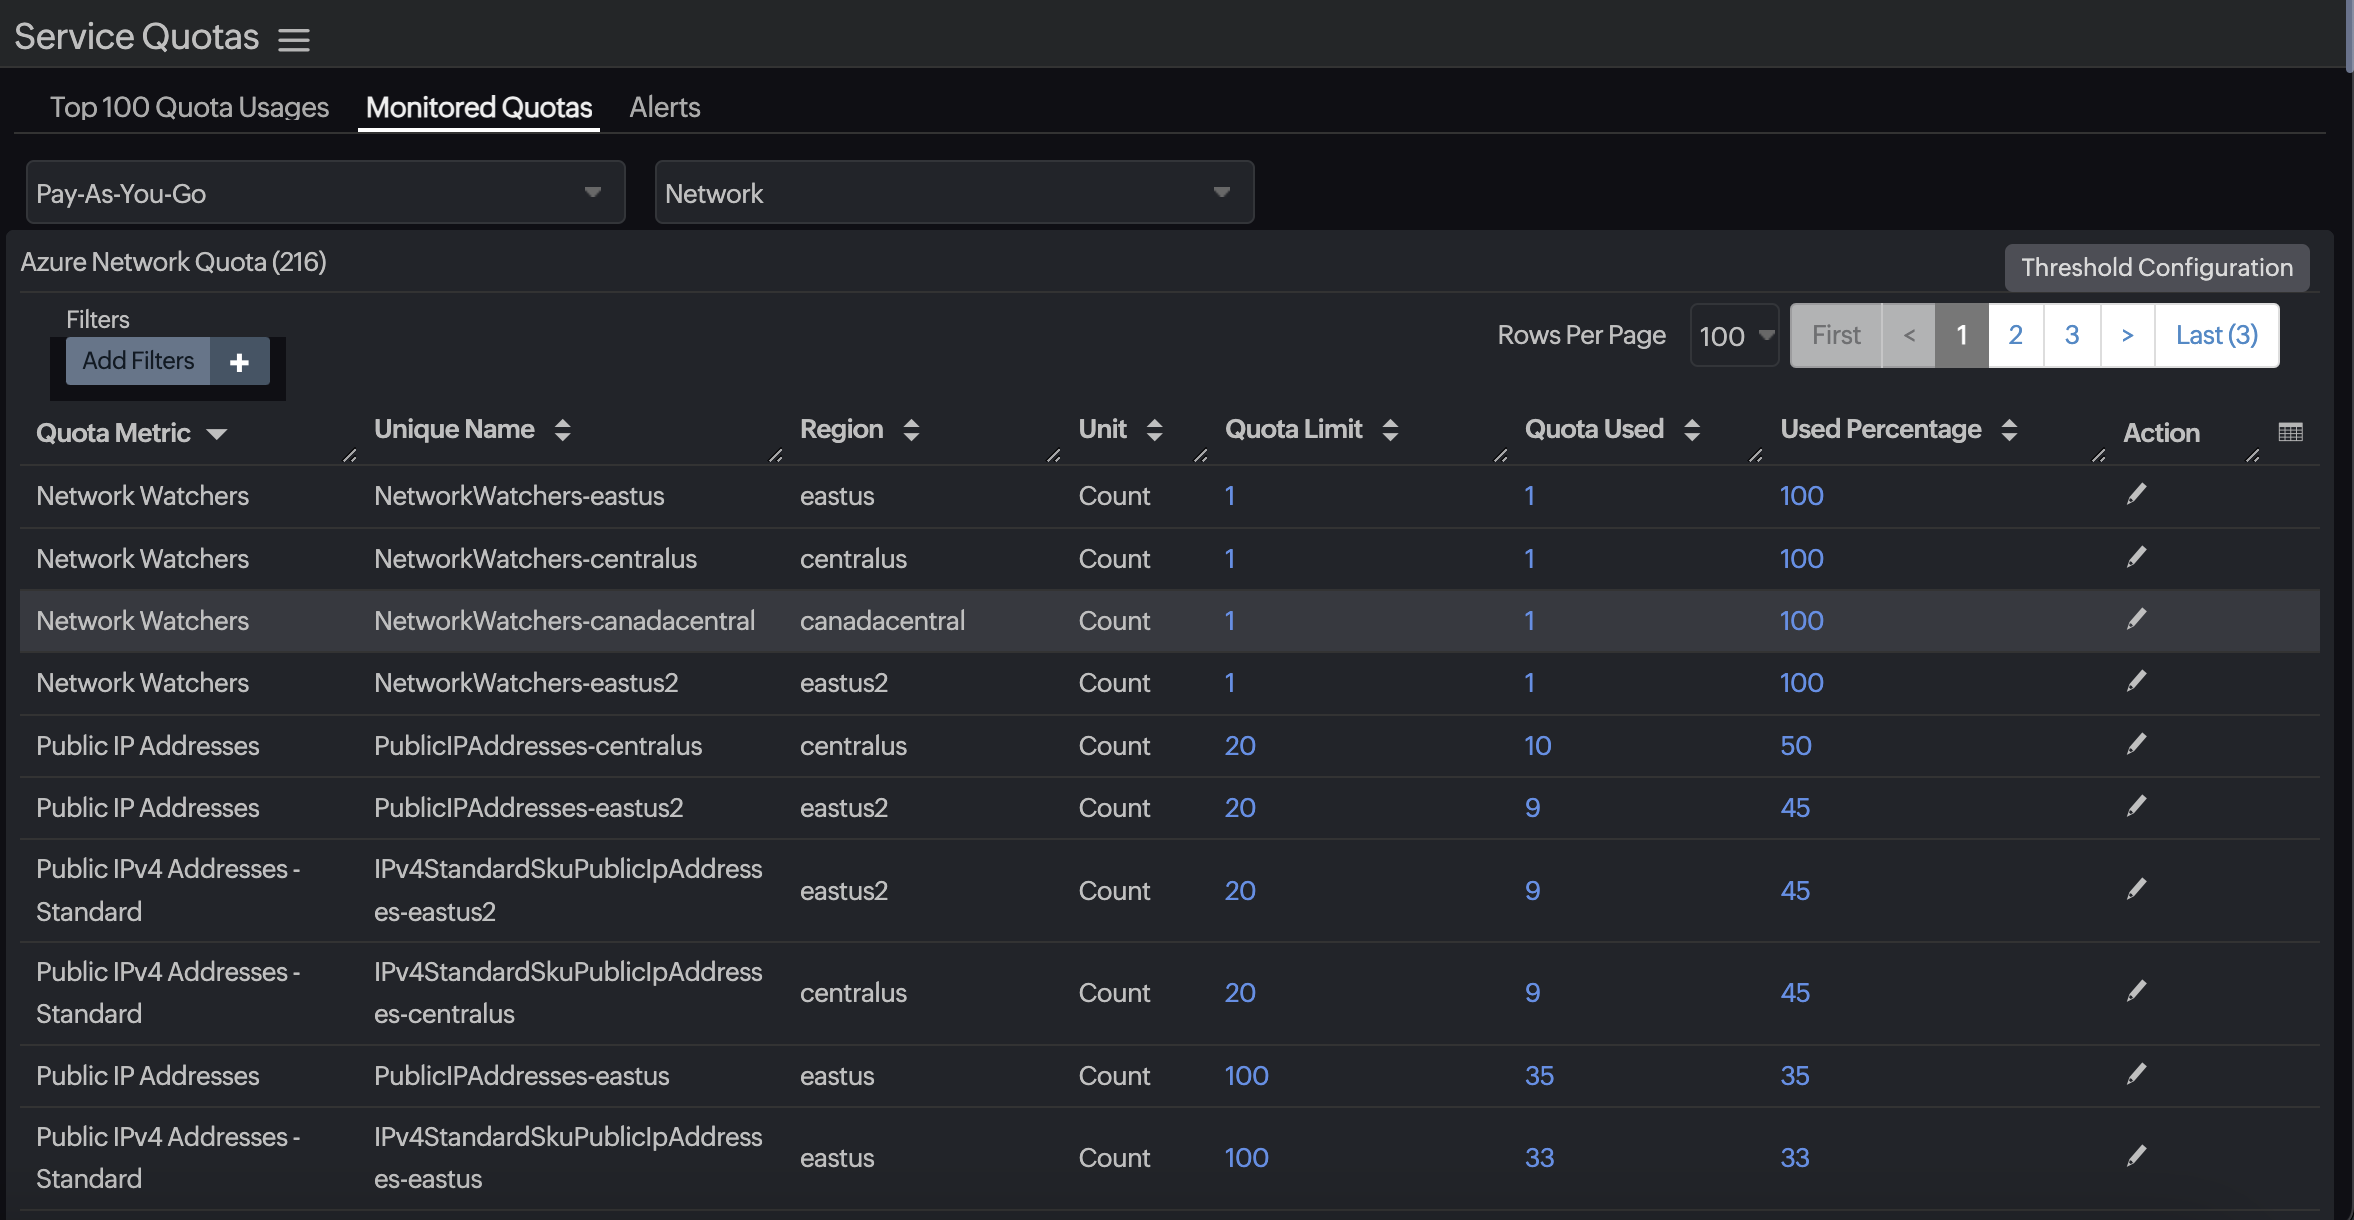Expand Quota Metric column sort dropdown
2354x1220 pixels.
point(217,433)
